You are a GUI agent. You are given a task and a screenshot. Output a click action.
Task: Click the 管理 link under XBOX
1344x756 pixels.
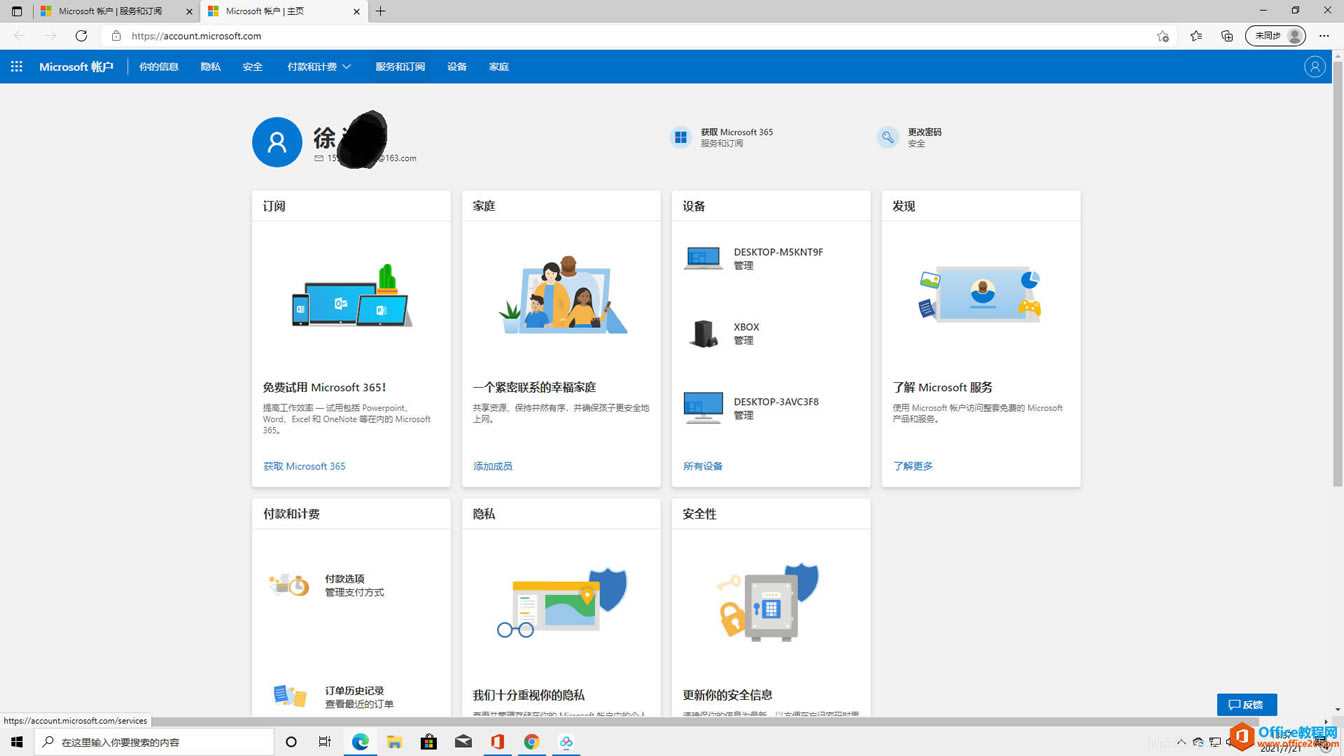(x=743, y=341)
